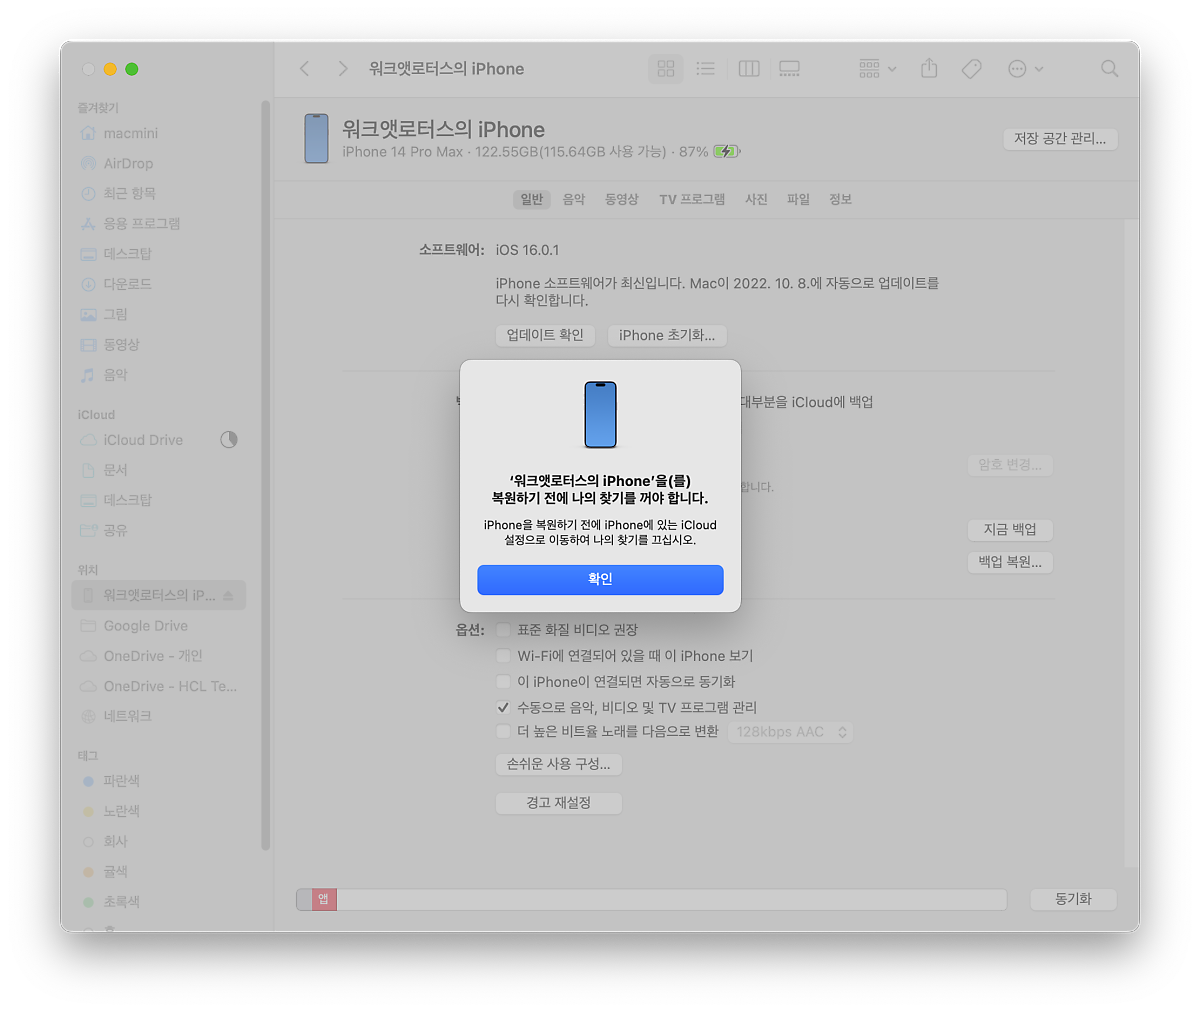Switch Finder to icon grid view
1200x1012 pixels.
pos(666,68)
